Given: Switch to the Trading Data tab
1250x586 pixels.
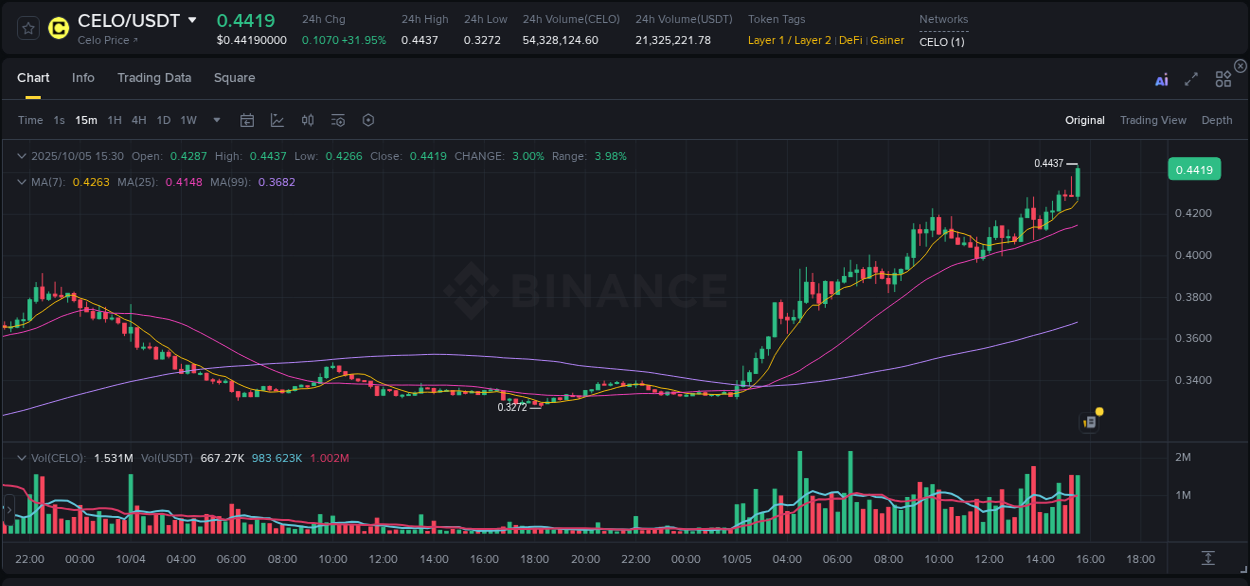Looking at the screenshot, I should pyautogui.click(x=154, y=77).
